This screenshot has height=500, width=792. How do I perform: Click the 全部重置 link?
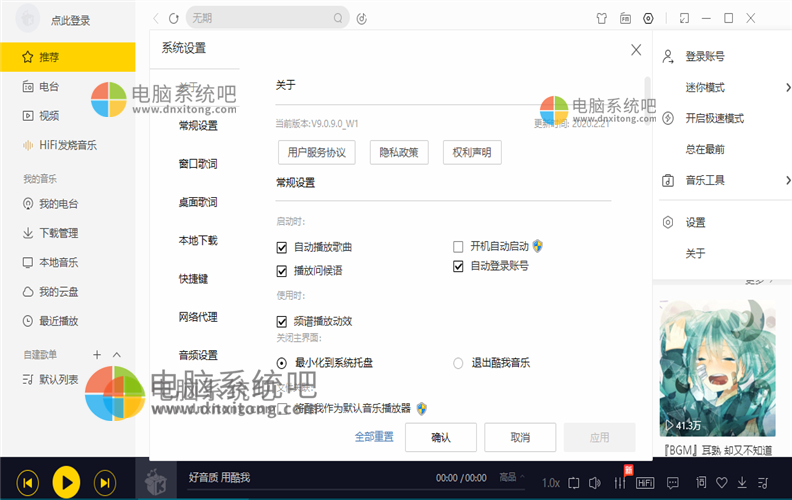coord(374,437)
